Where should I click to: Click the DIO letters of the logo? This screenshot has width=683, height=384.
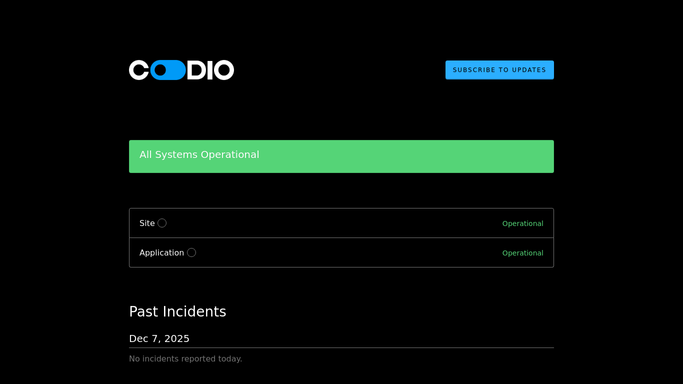coord(211,70)
